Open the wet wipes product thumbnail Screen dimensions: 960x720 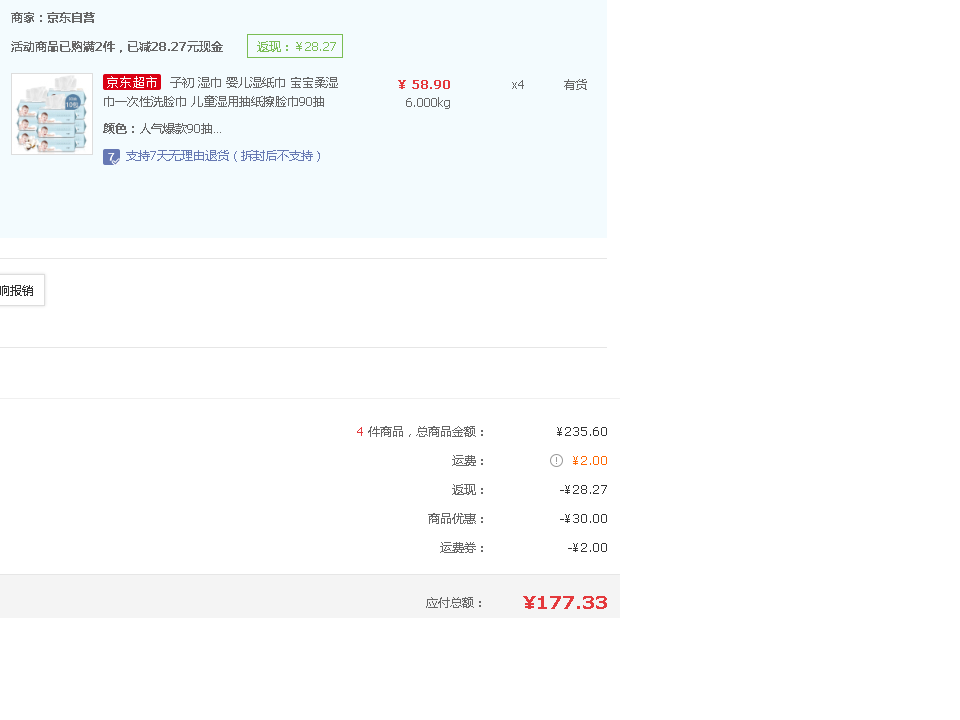pos(52,114)
